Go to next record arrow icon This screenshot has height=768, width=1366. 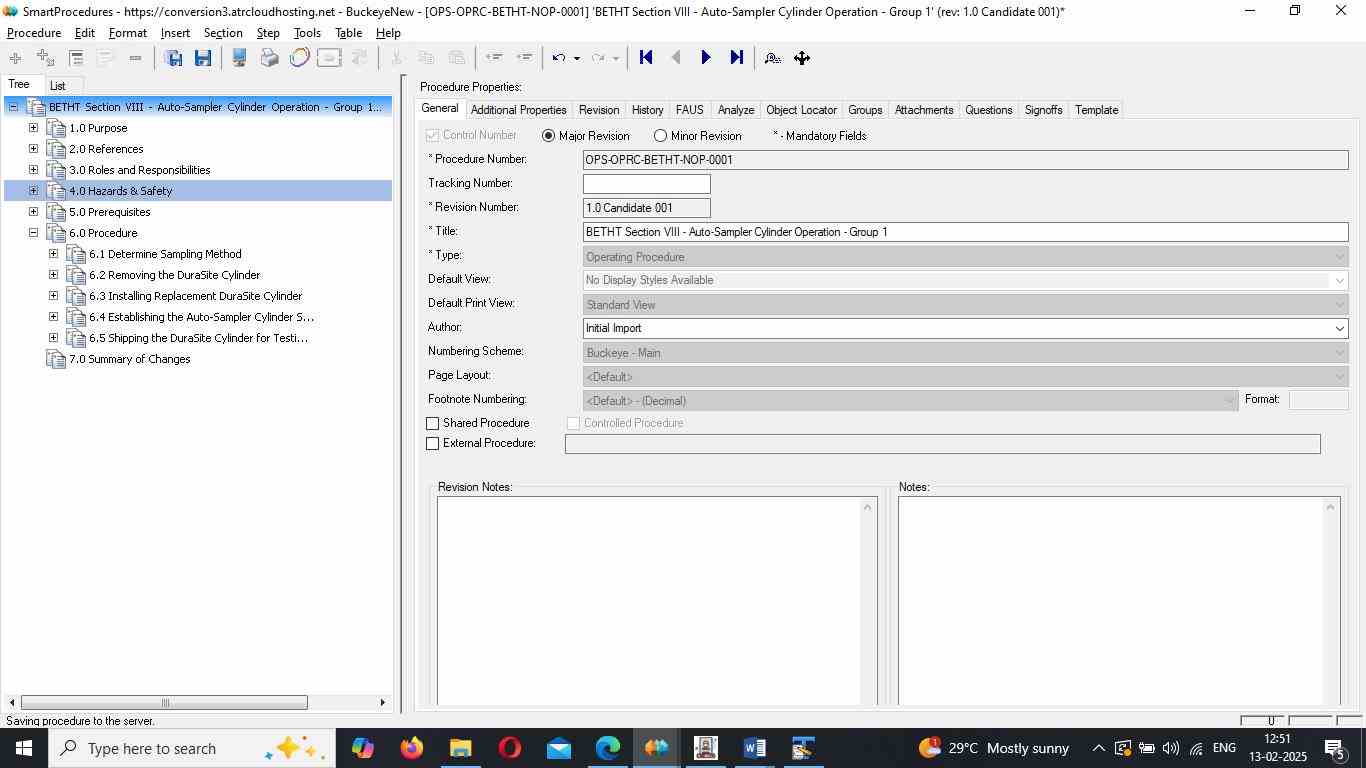click(706, 58)
